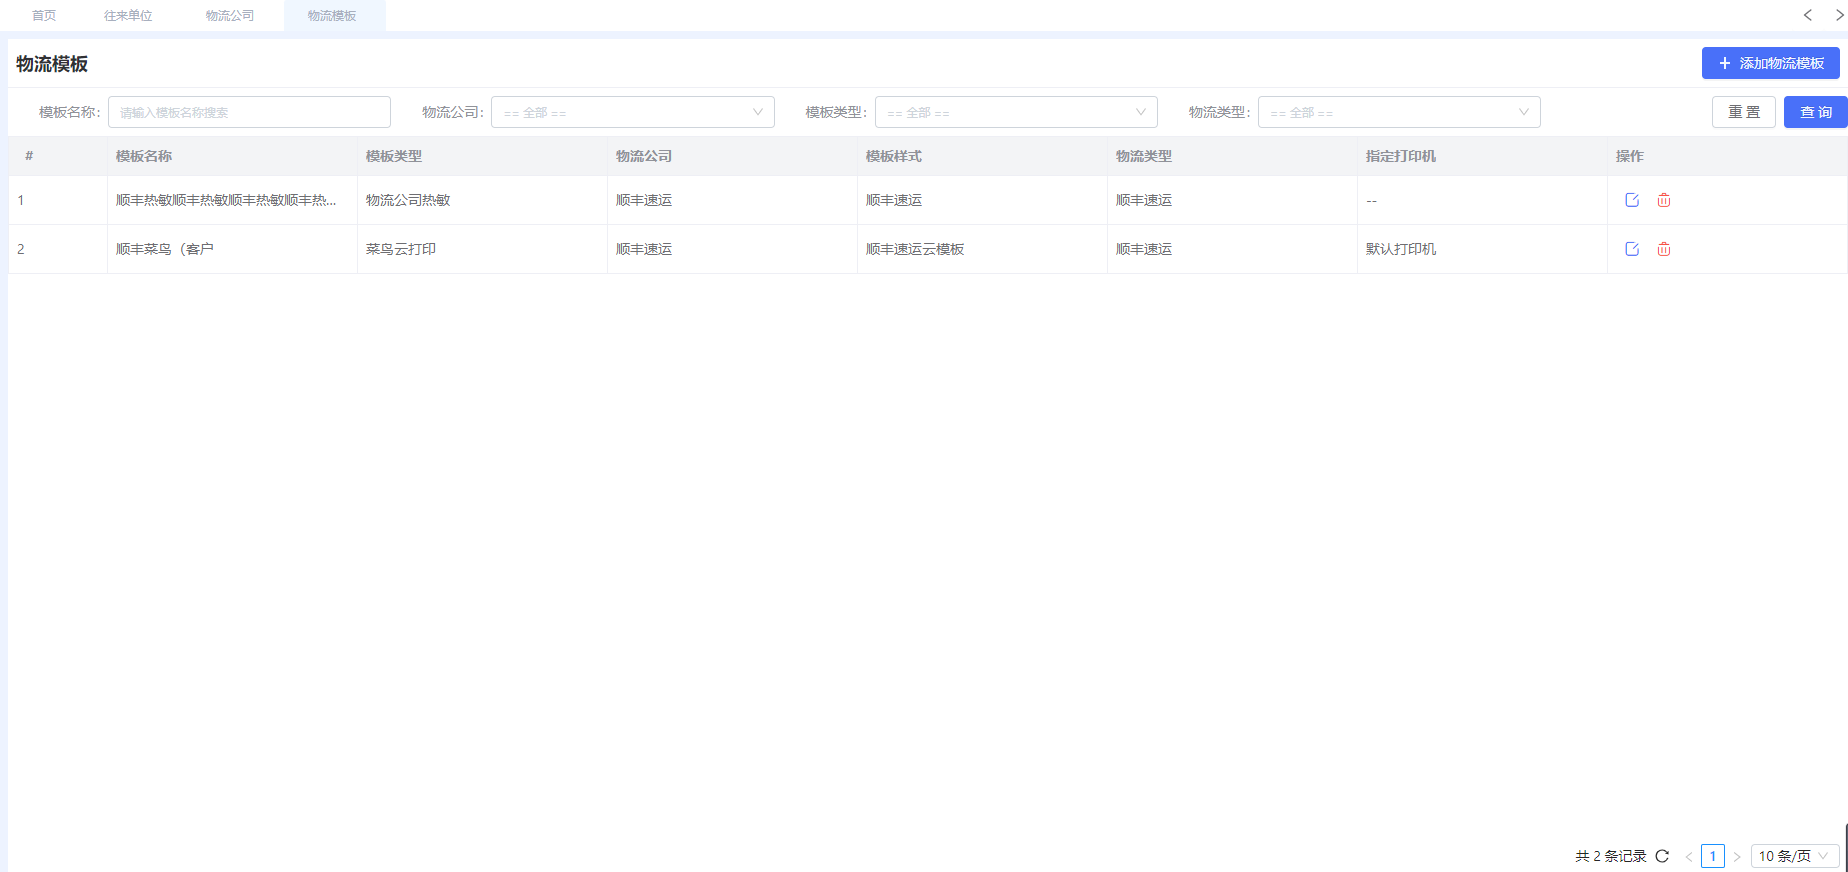The height and width of the screenshot is (872, 1848).
Task: Refresh the record list icon
Action: (x=1662, y=856)
